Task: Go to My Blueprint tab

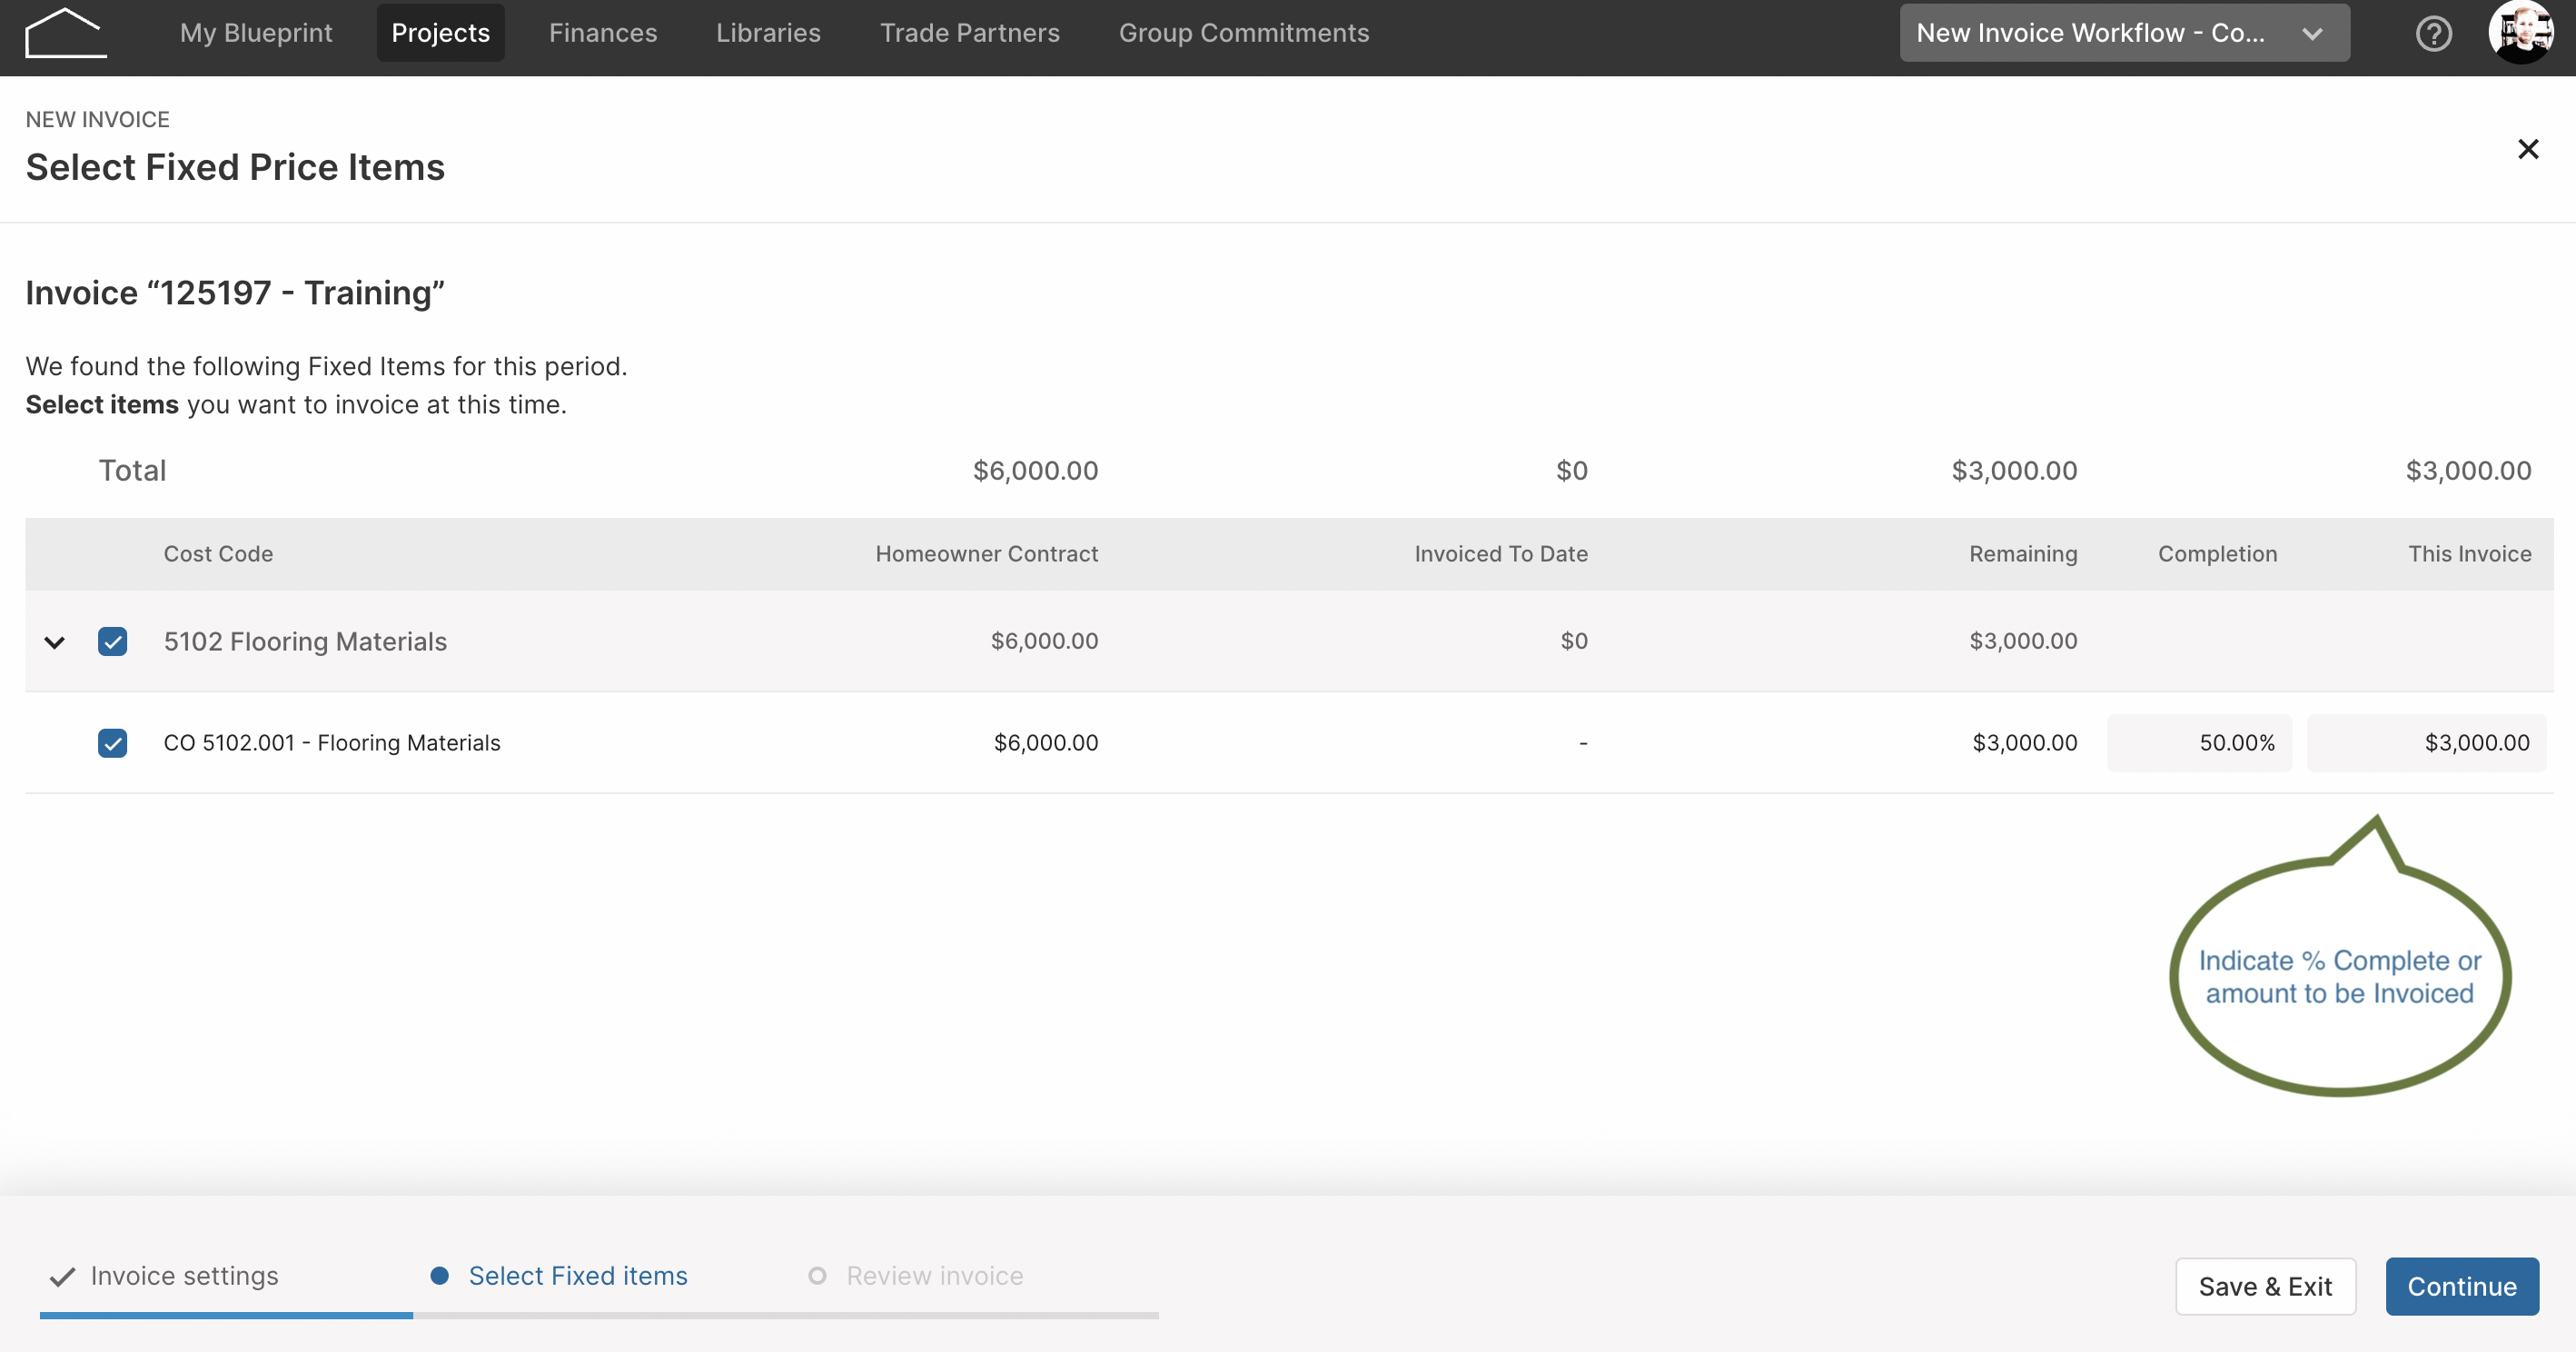Action: (x=256, y=33)
